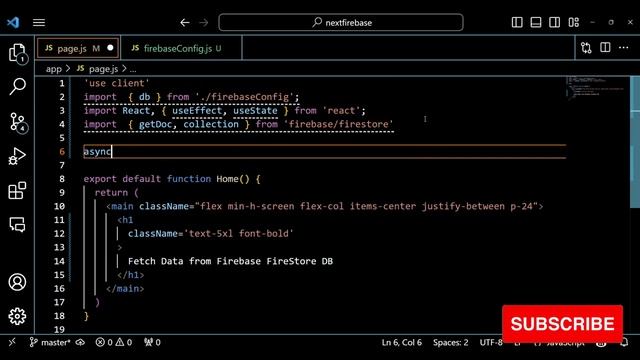Open remote window indicator in status bar
Viewport: 640px width, 360px height.
[12, 342]
